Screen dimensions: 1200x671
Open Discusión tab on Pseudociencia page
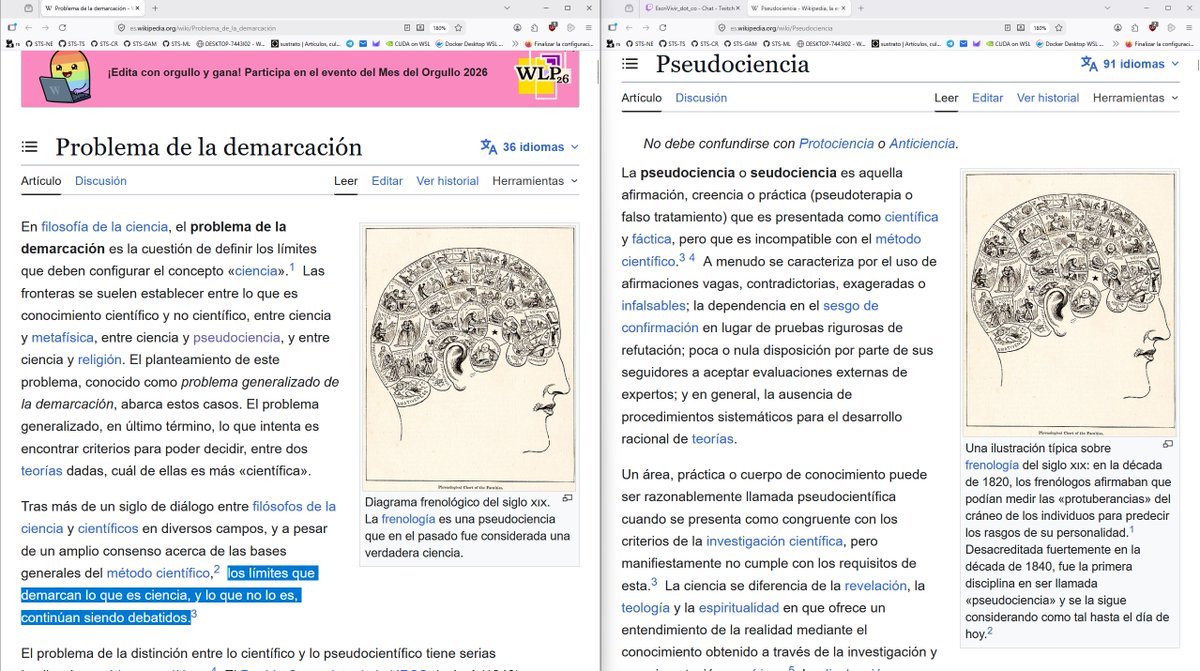pos(701,97)
